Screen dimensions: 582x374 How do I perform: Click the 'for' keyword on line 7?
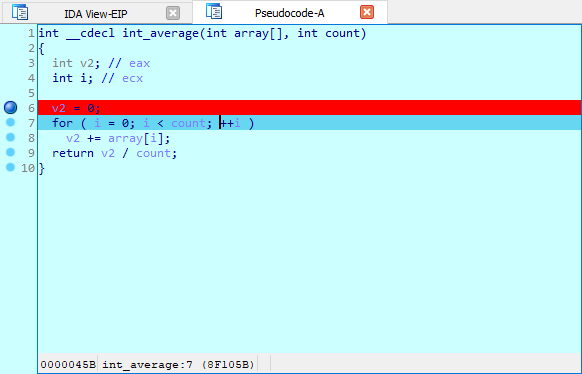coord(62,123)
